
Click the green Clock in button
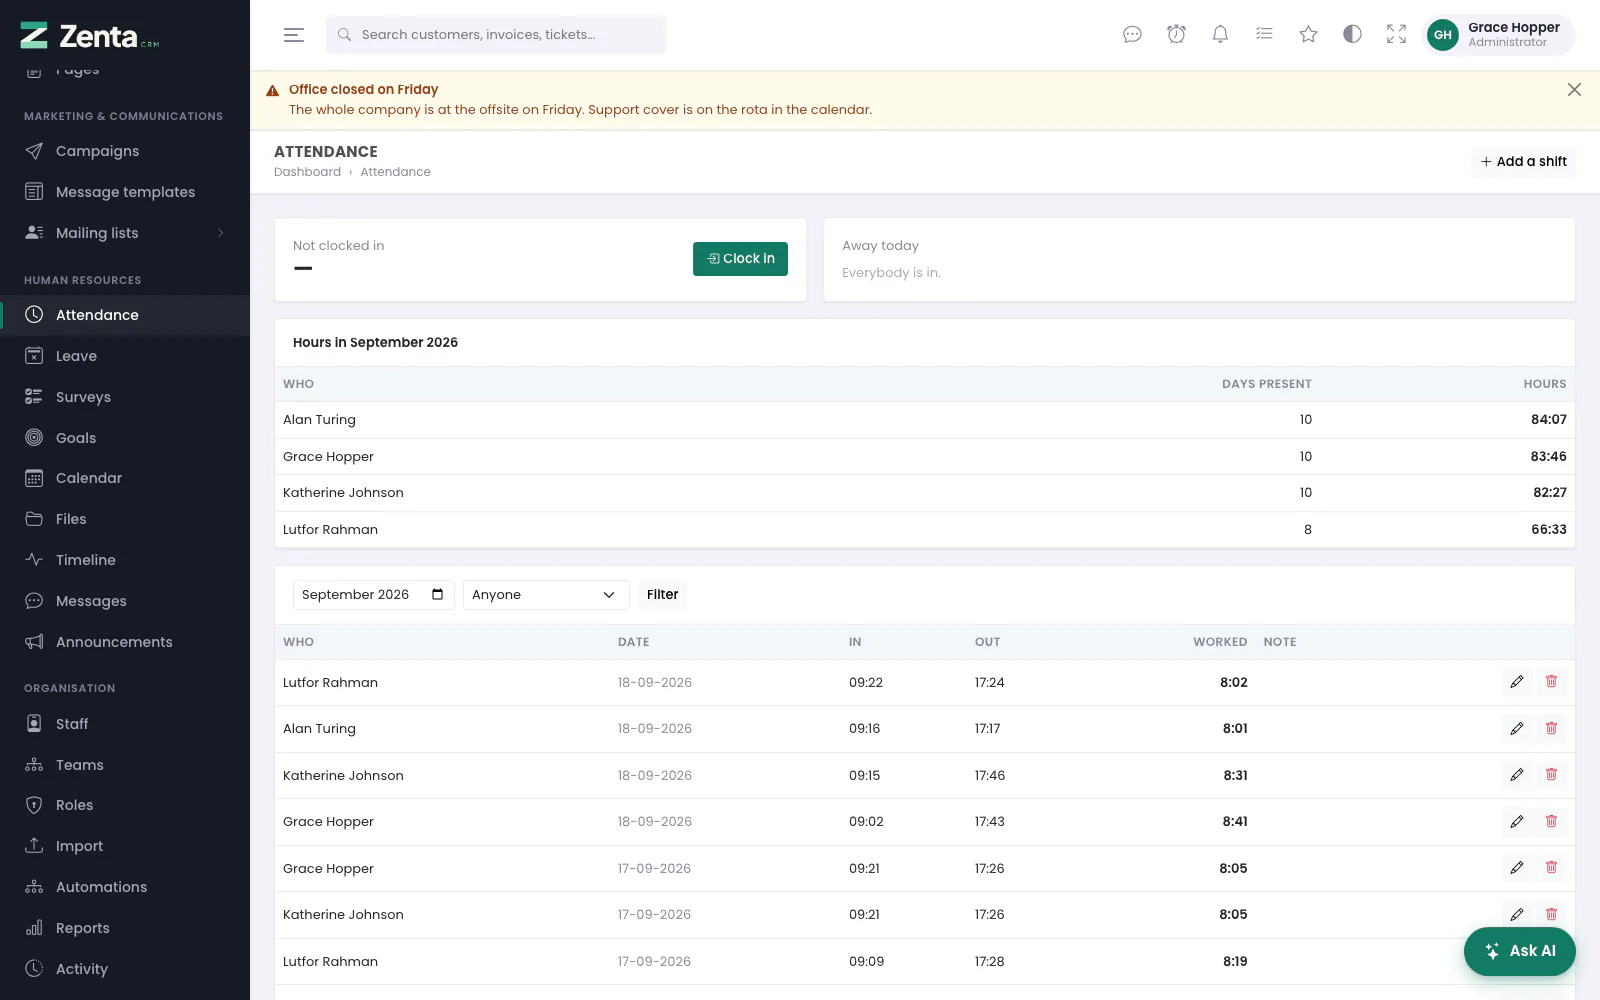pyautogui.click(x=740, y=259)
